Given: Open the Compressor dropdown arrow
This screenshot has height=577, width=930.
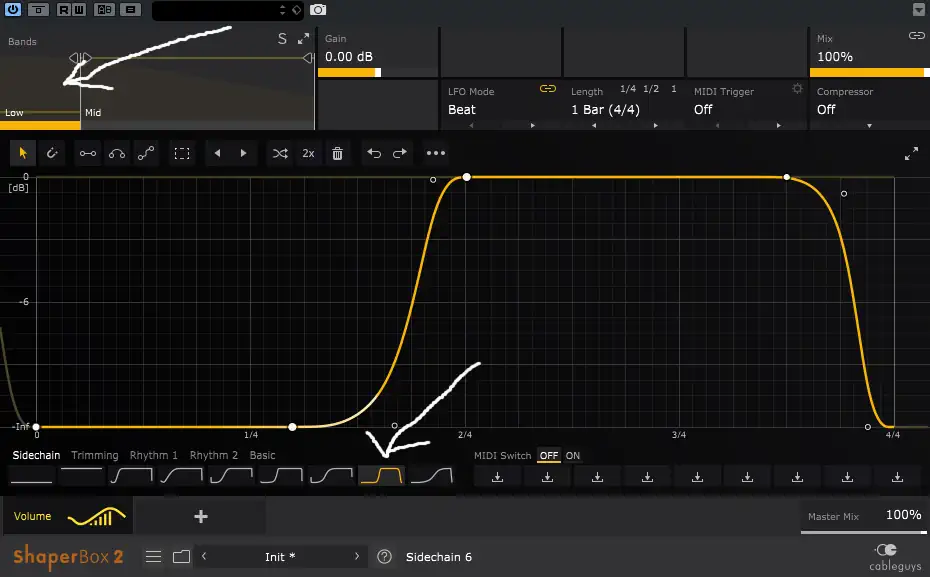Looking at the screenshot, I should point(870,126).
